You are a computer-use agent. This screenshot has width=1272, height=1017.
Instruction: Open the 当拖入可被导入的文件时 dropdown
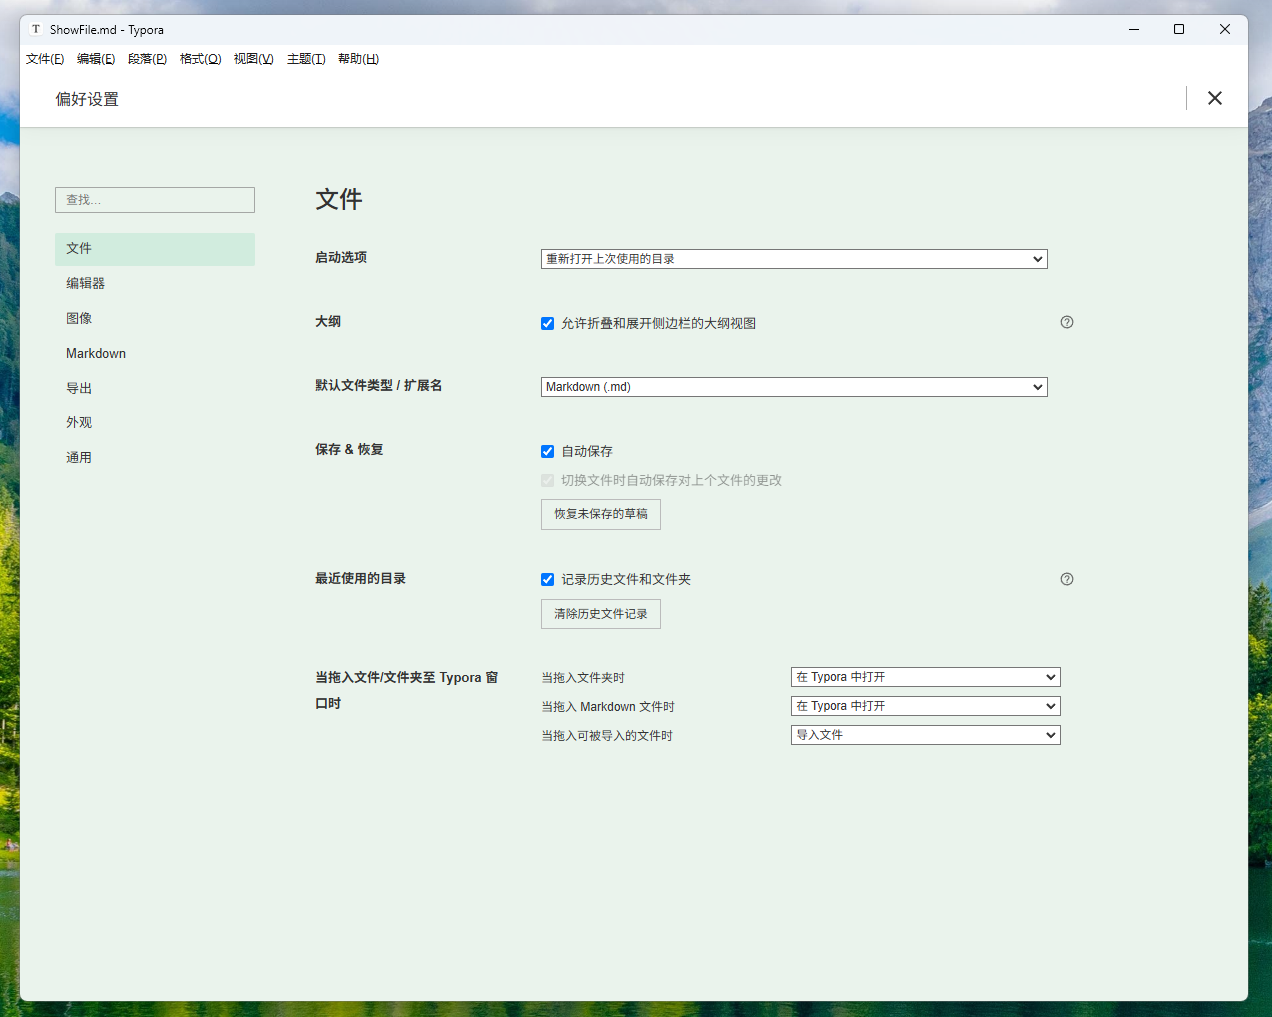coord(926,735)
